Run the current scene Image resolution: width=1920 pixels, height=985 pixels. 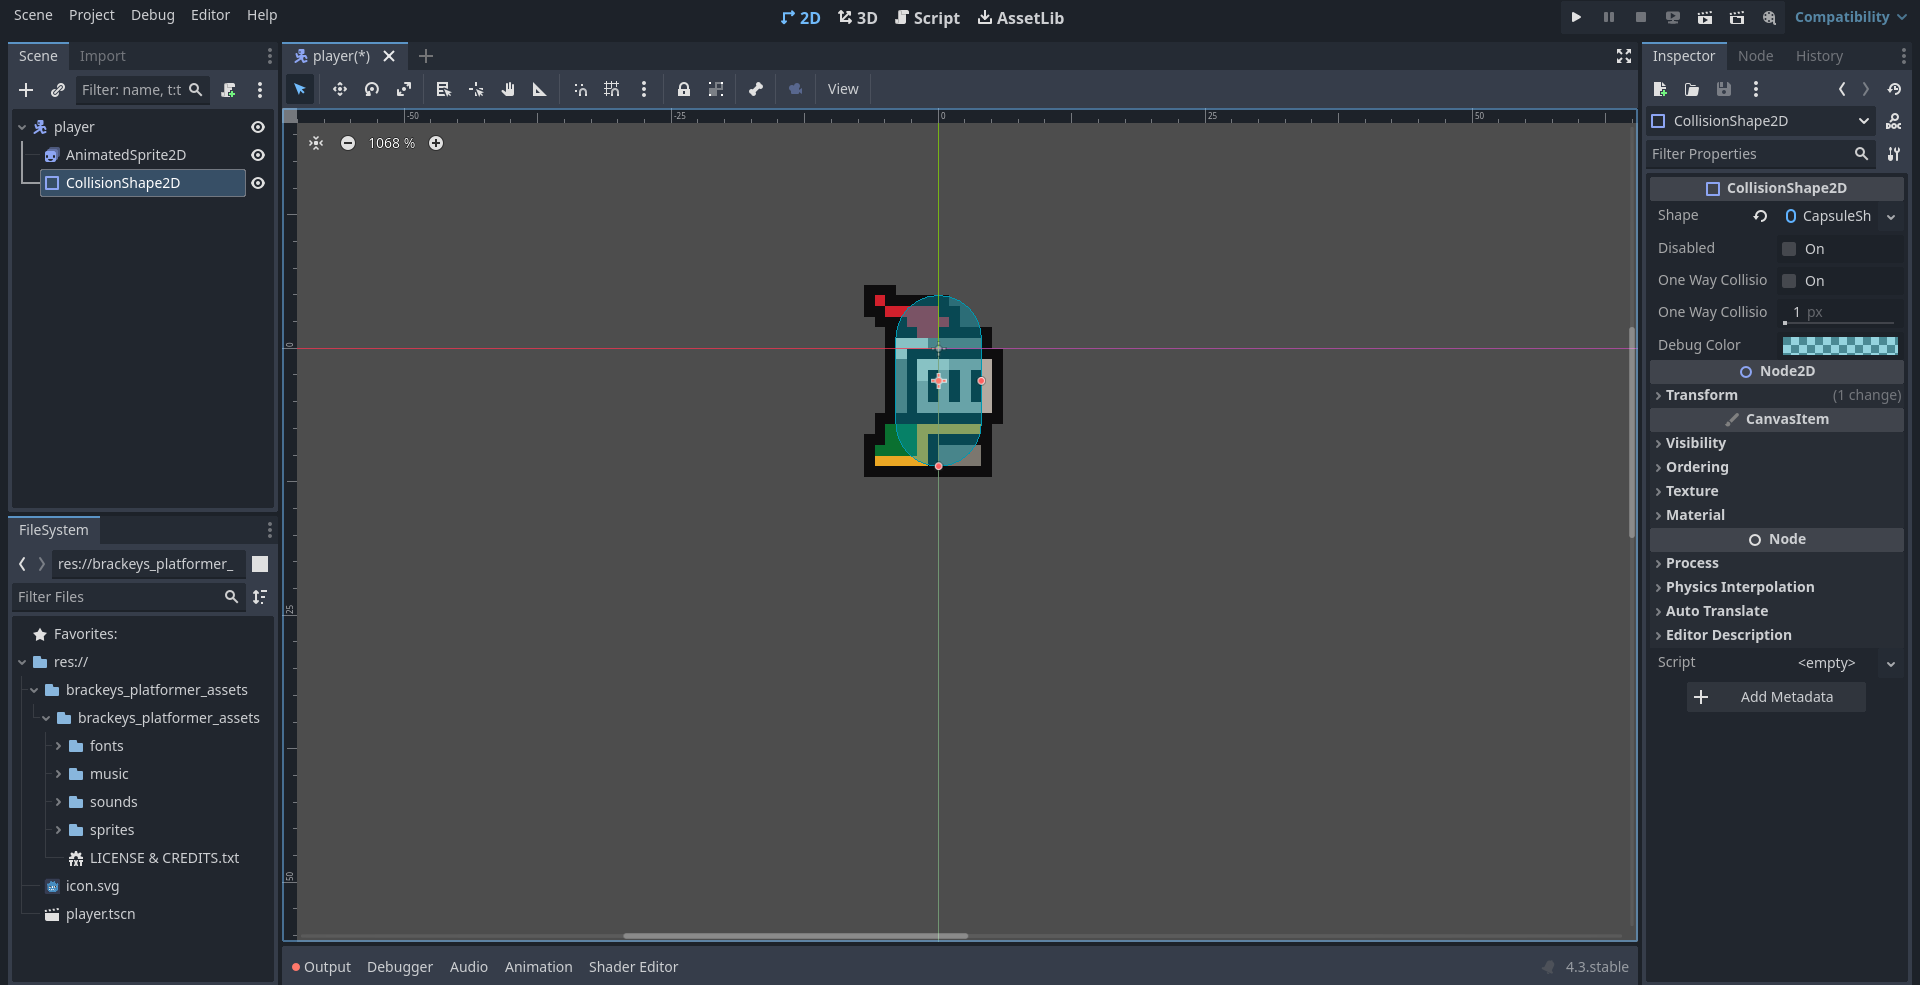click(1704, 17)
